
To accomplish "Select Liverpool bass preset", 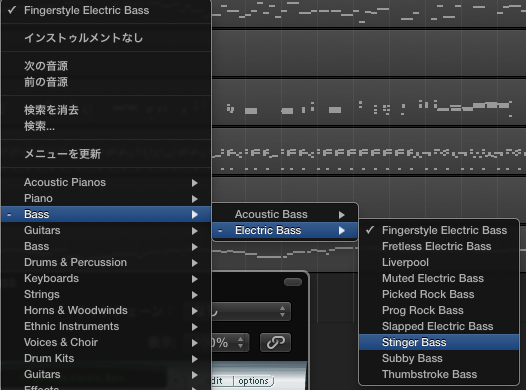I will click(x=439, y=262).
